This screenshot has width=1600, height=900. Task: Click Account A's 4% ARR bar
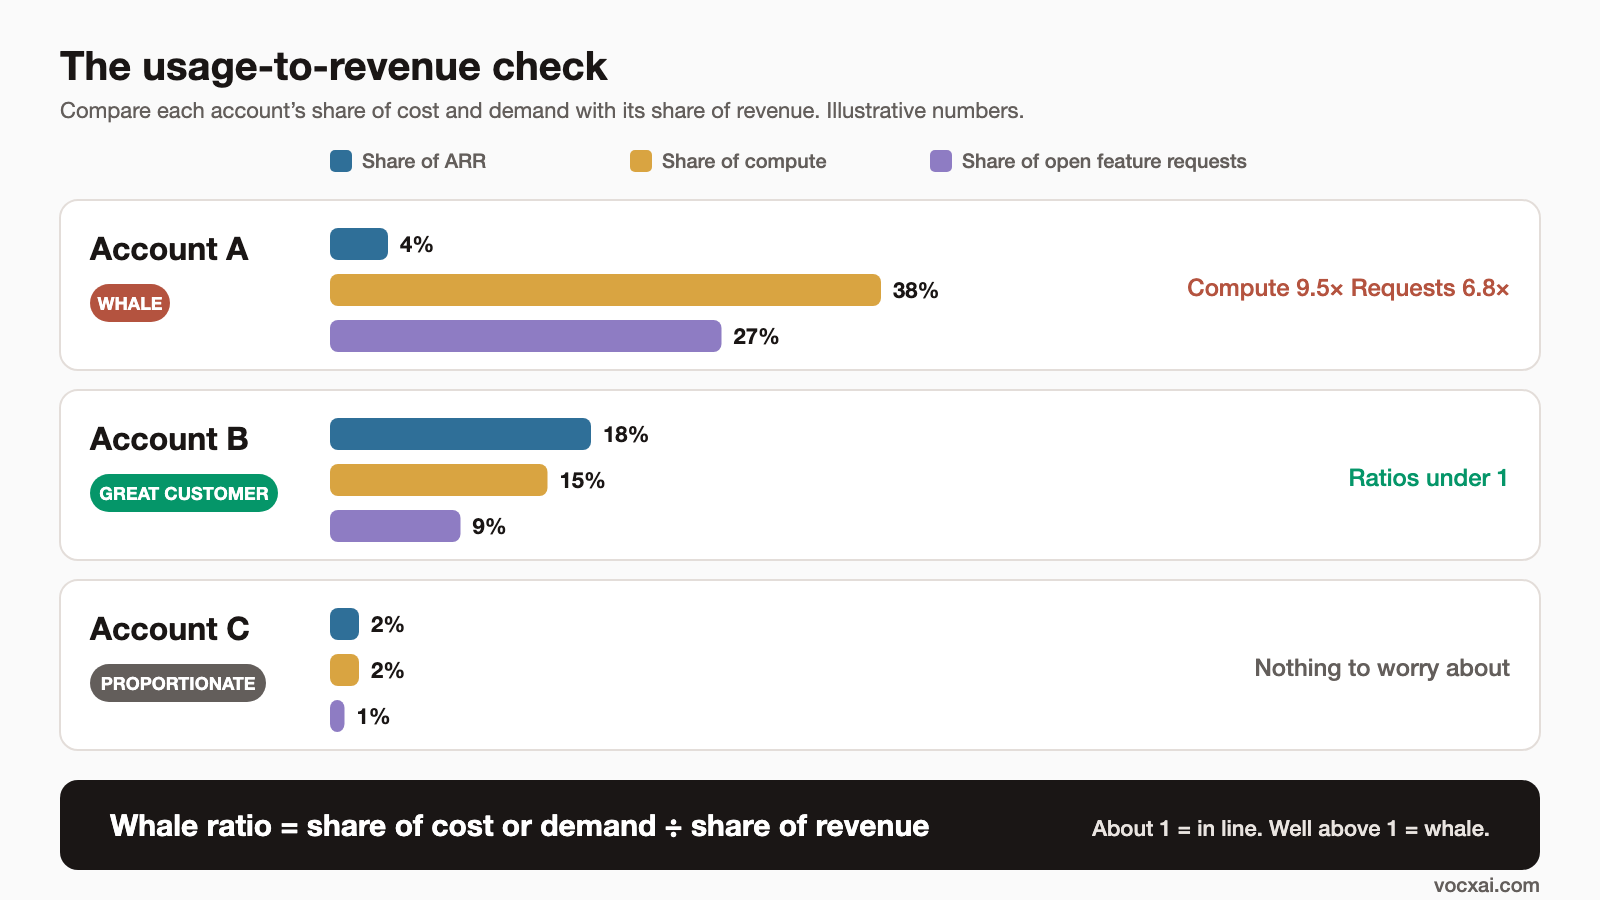coord(359,244)
